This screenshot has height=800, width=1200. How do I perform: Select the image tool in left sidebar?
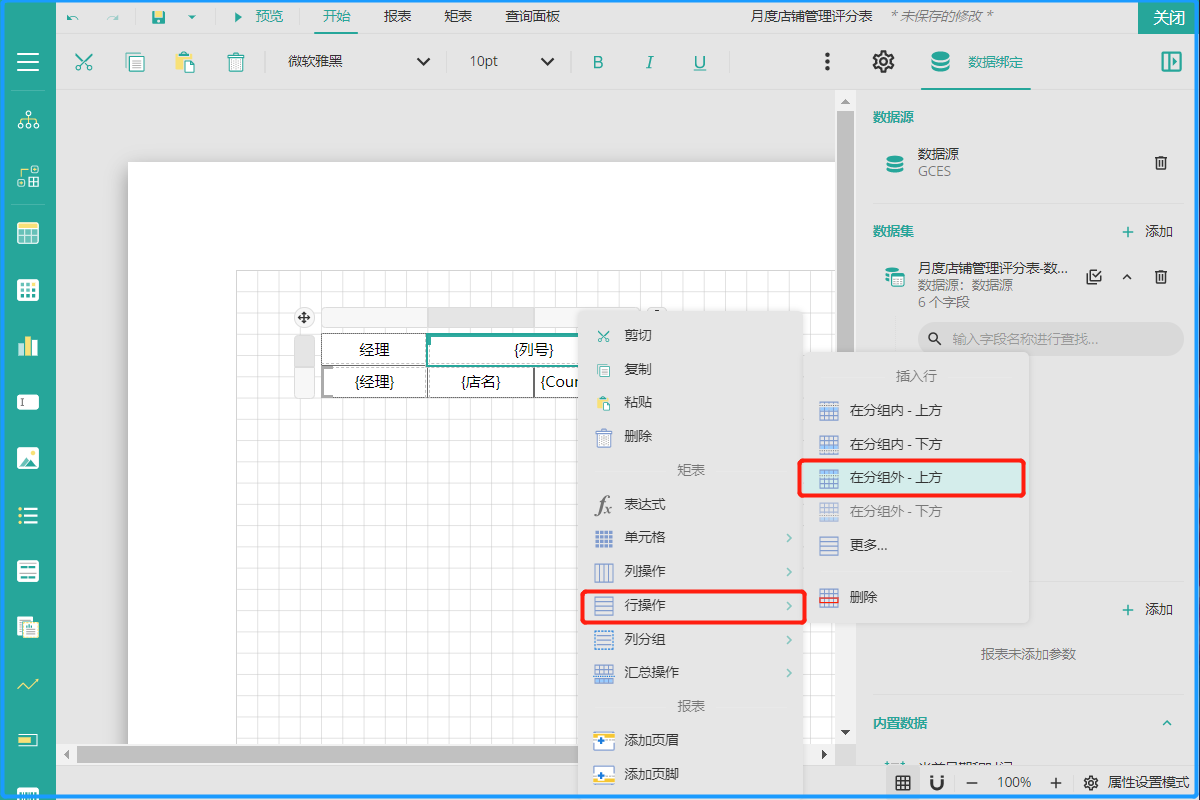click(x=28, y=459)
